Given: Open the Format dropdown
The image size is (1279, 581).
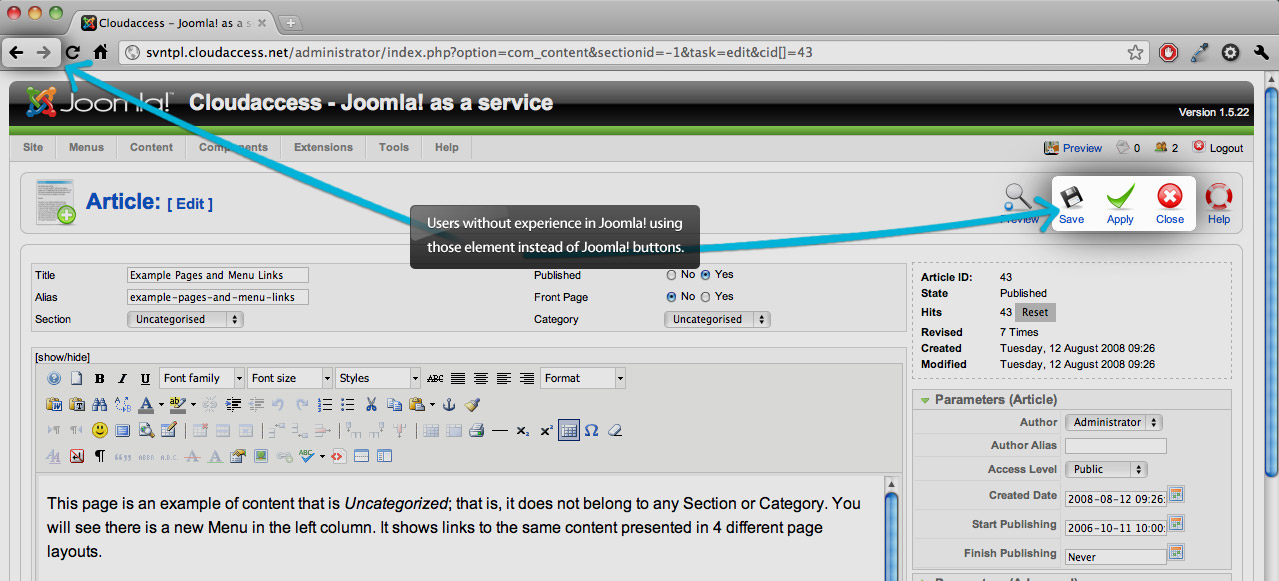Looking at the screenshot, I should pos(583,379).
